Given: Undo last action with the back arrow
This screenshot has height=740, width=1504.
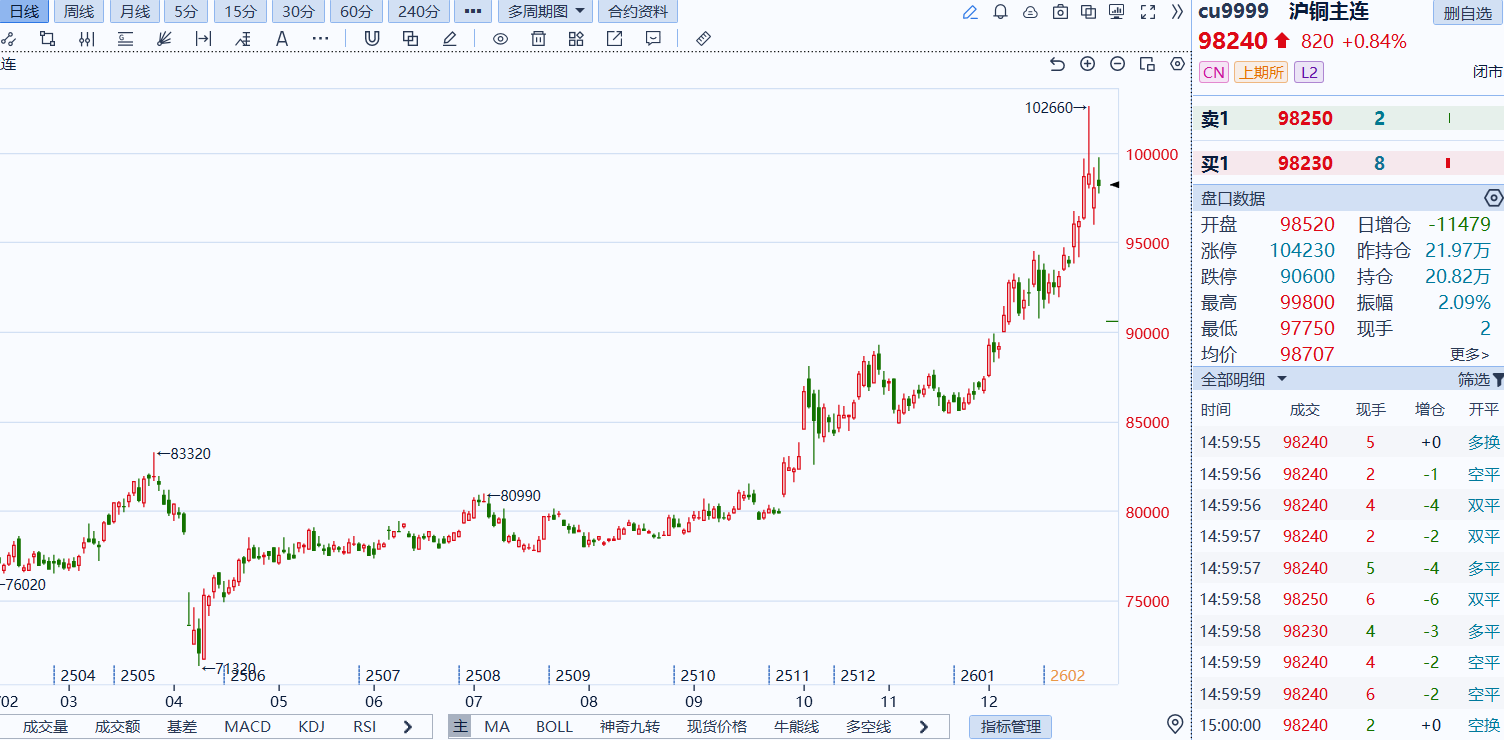Looking at the screenshot, I should pyautogui.click(x=1057, y=64).
